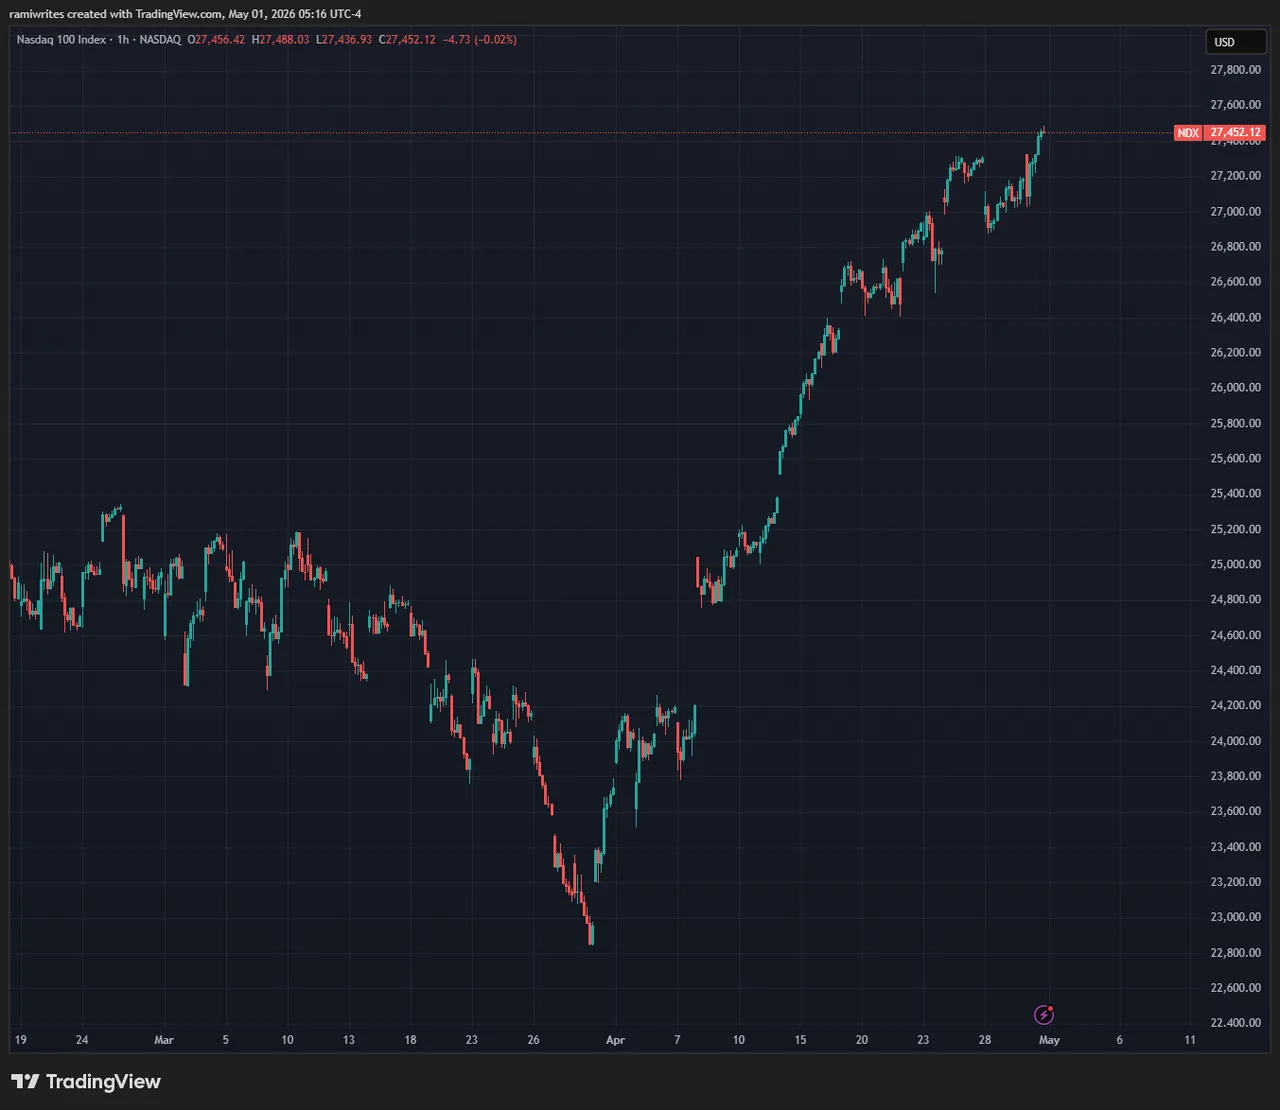The image size is (1280, 1110).
Task: Click the 1h interval in chart legend
Action: click(x=123, y=40)
